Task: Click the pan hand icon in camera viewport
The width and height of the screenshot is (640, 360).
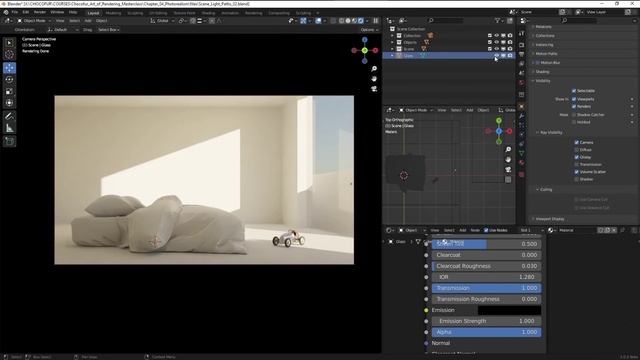Action: click(x=374, y=79)
